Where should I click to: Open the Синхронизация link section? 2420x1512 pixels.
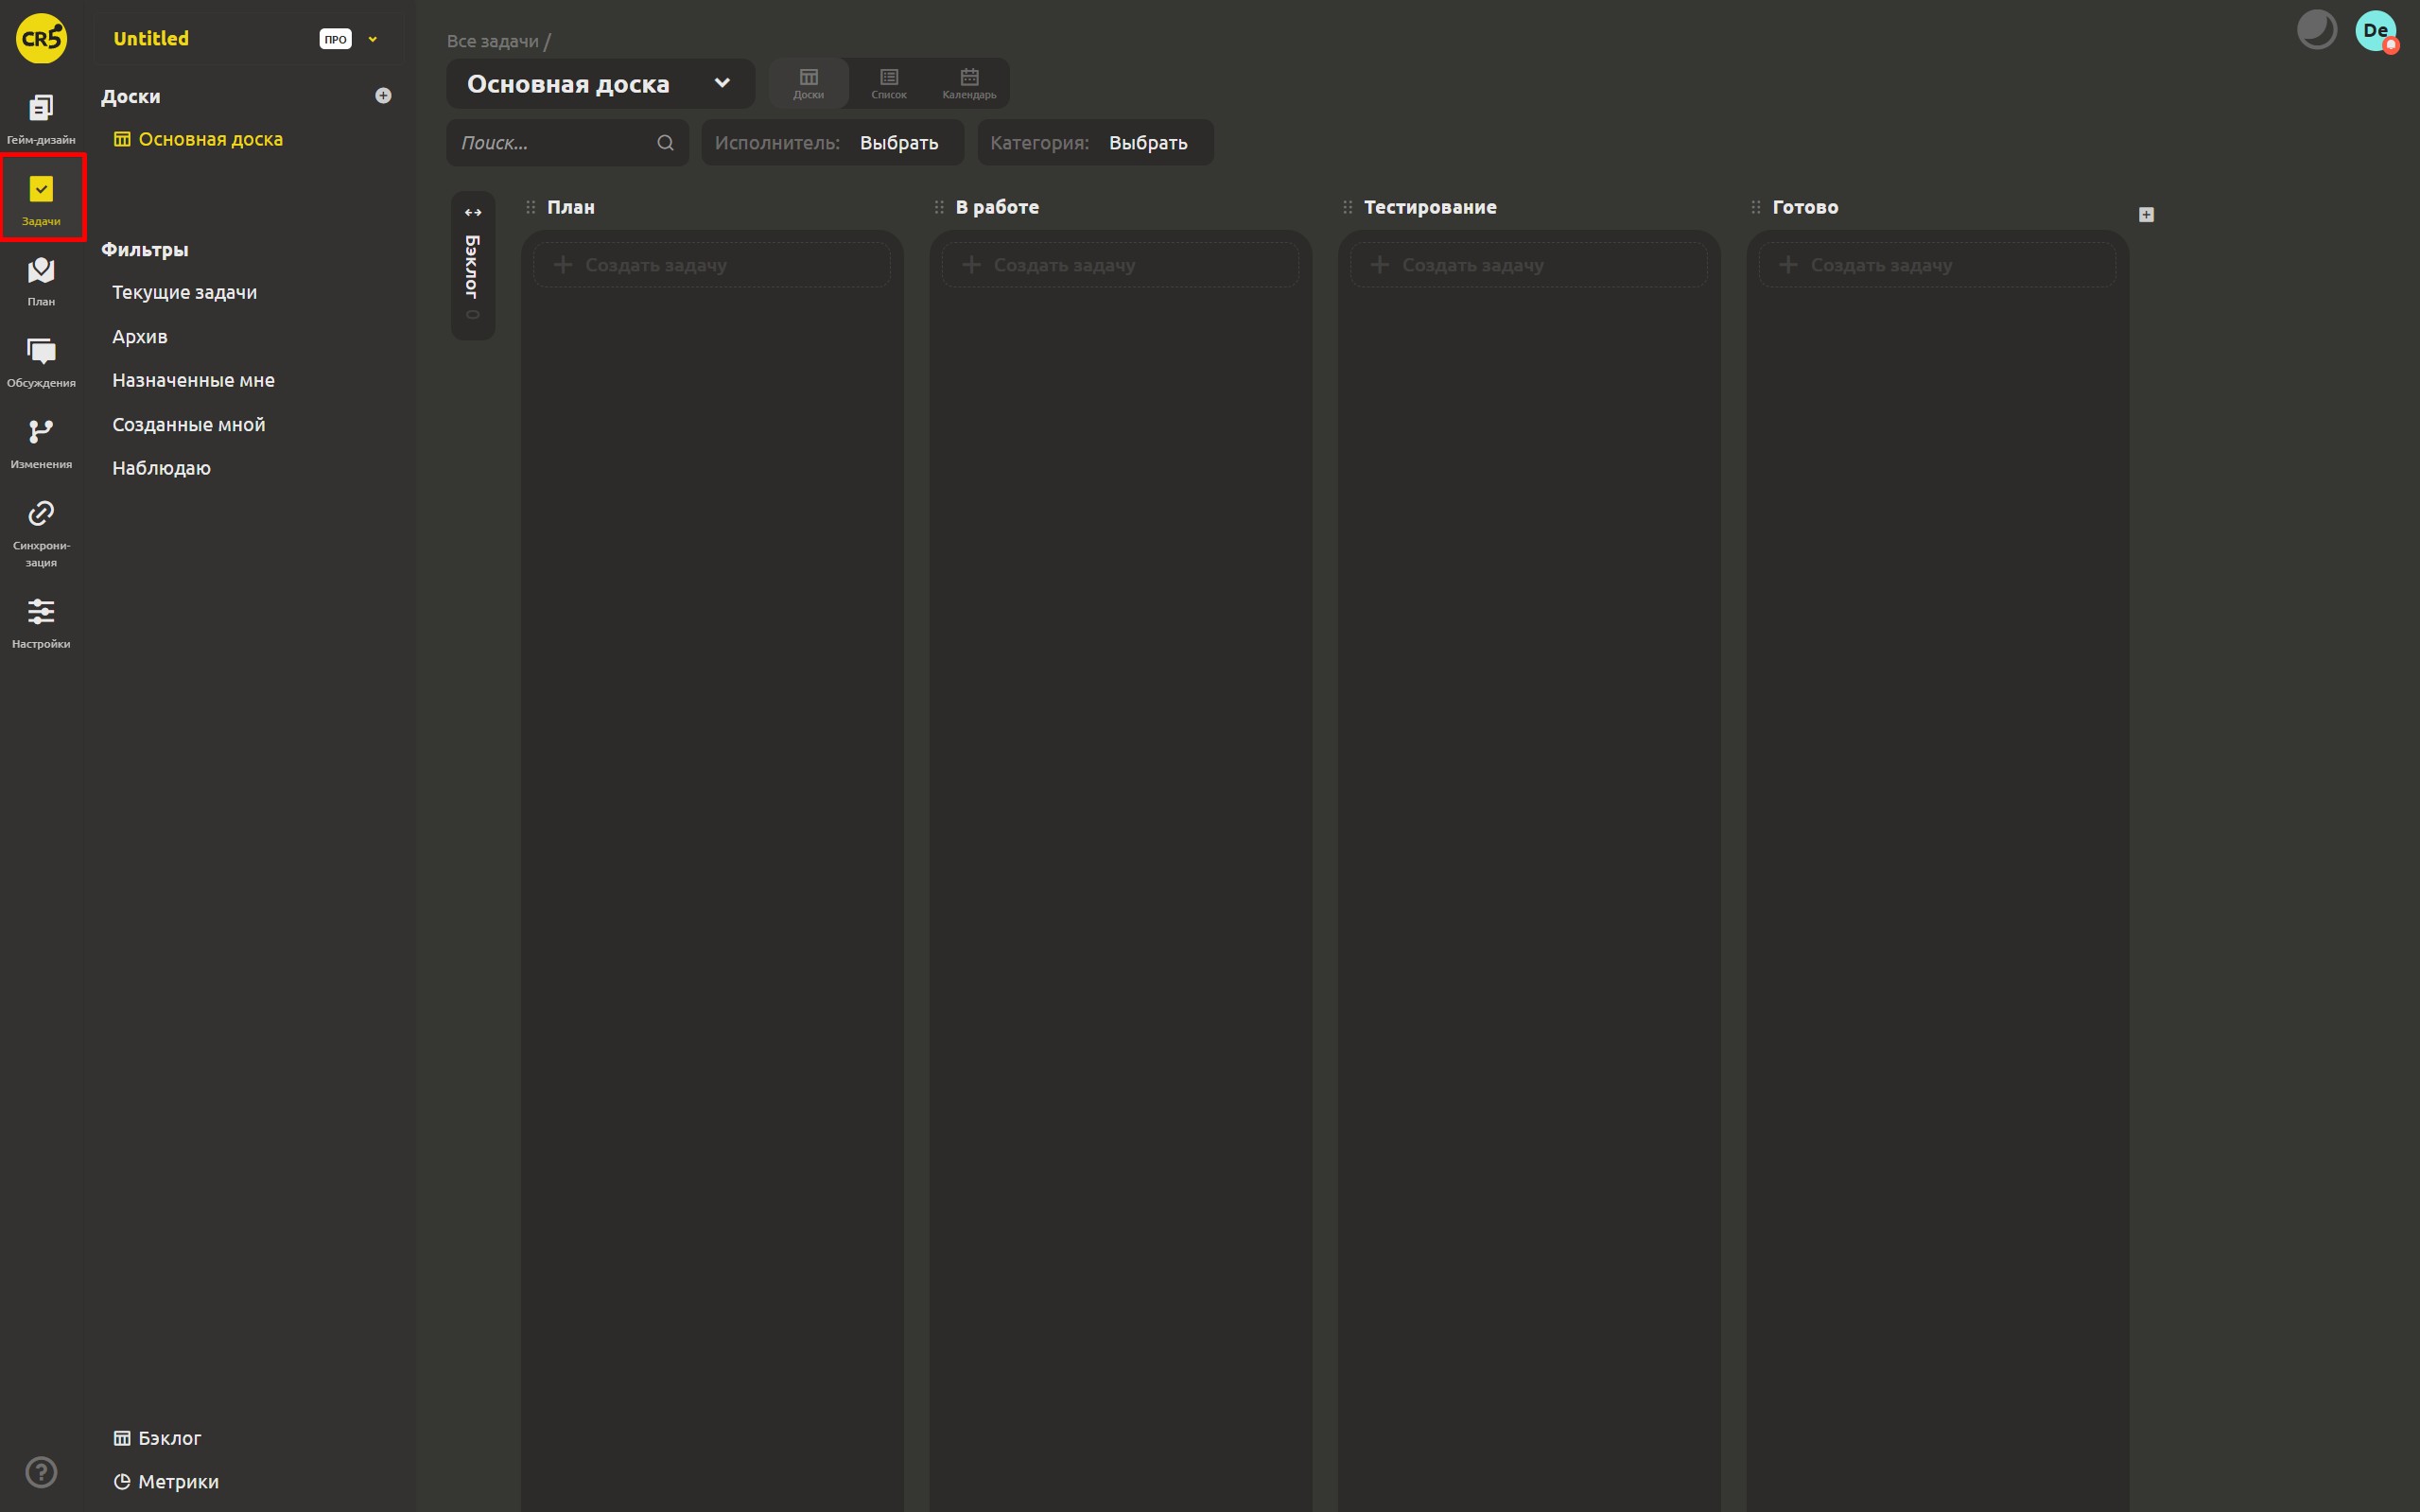pyautogui.click(x=41, y=533)
